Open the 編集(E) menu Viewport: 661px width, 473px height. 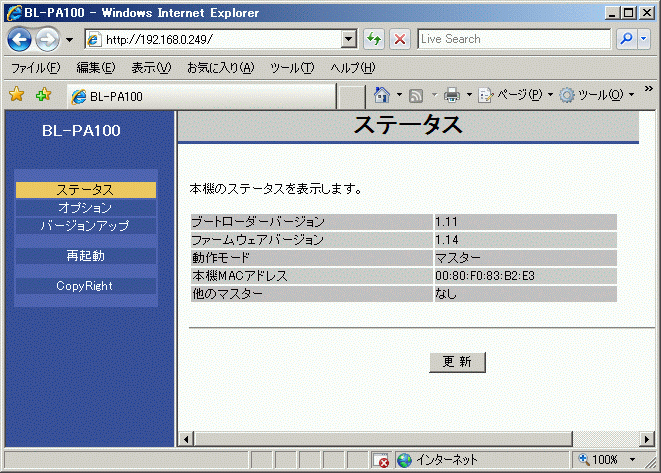[x=96, y=67]
